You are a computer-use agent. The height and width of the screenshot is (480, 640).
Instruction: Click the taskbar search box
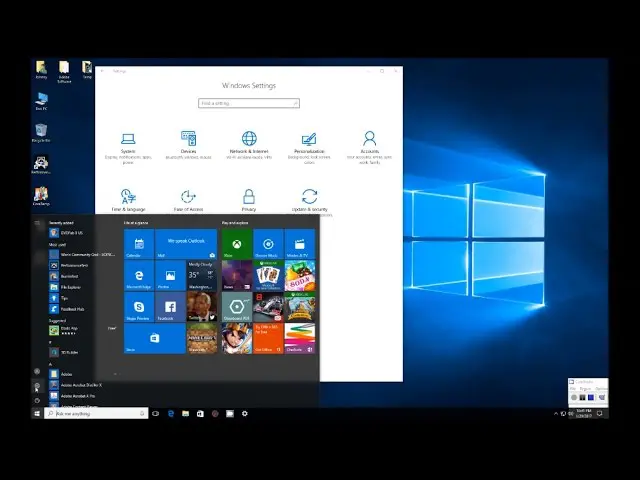pos(96,413)
